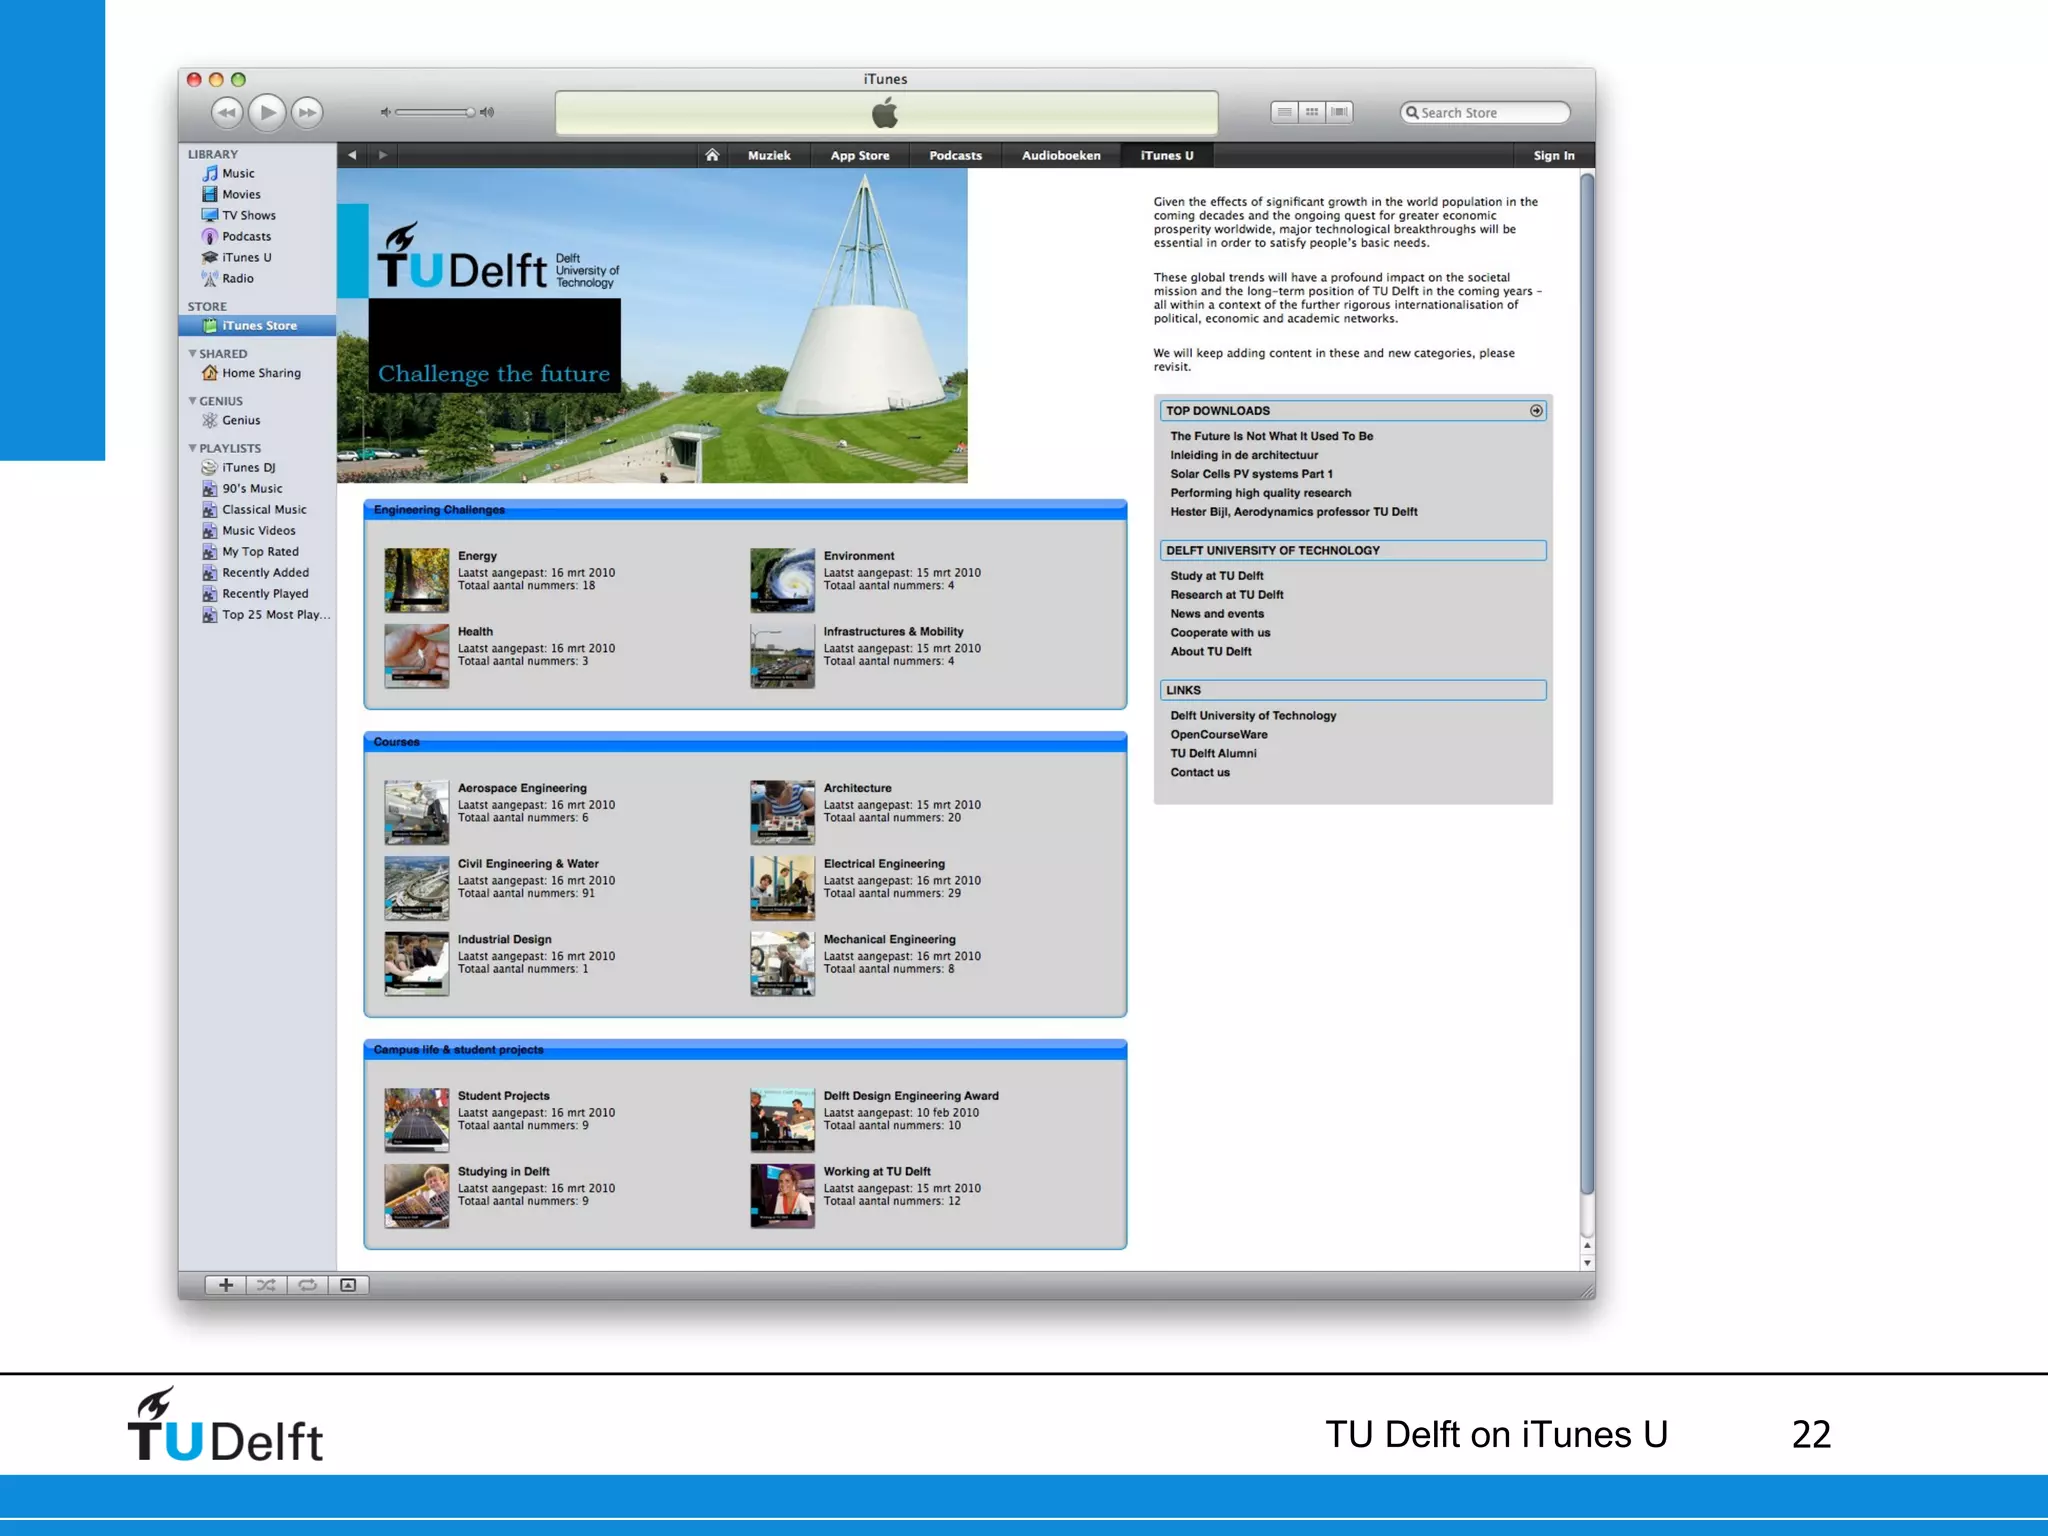Click the volume slider
This screenshot has width=2048, height=1536.
(x=435, y=112)
